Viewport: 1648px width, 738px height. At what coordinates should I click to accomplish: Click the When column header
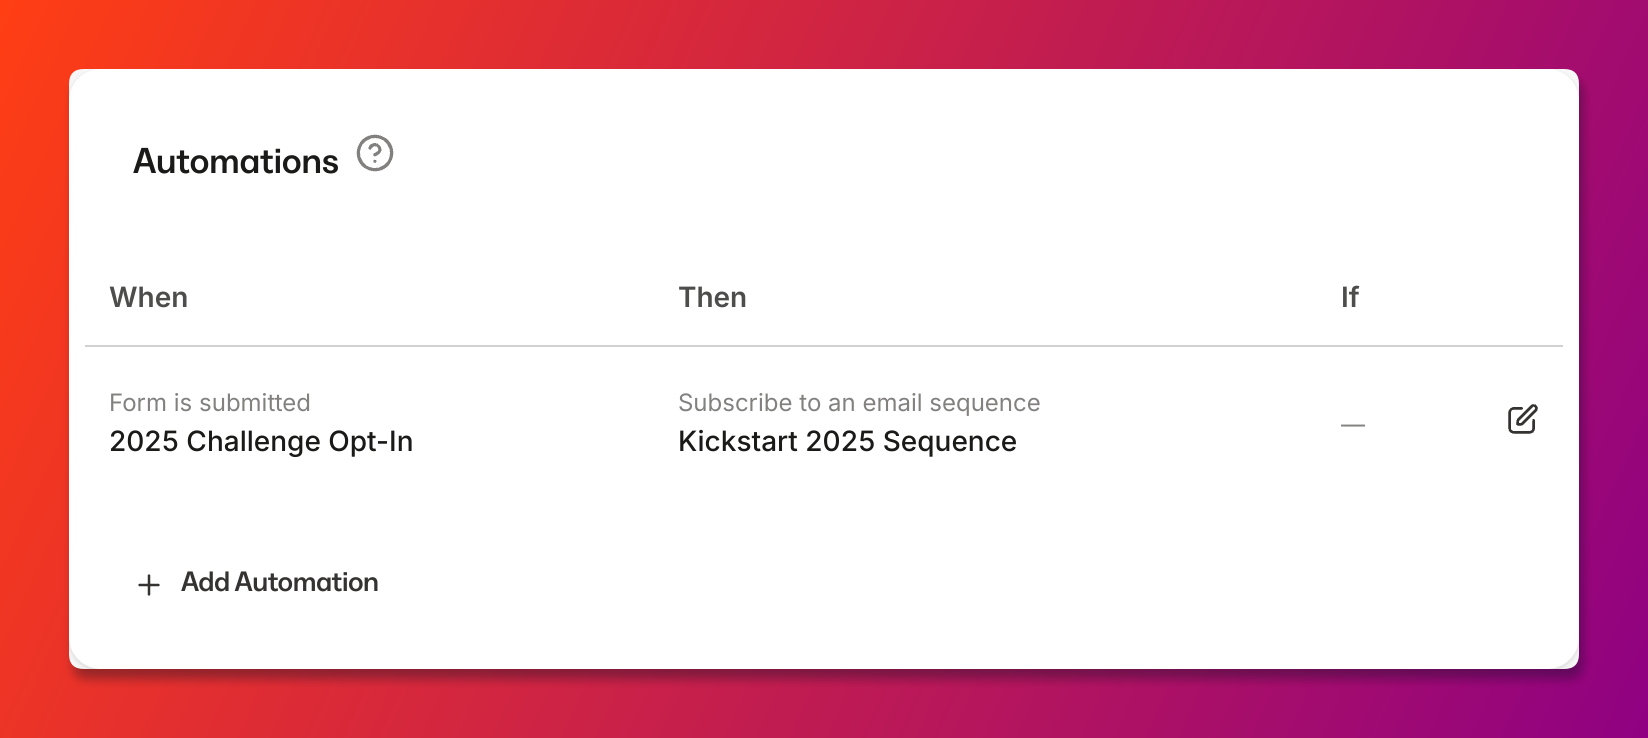click(x=149, y=297)
